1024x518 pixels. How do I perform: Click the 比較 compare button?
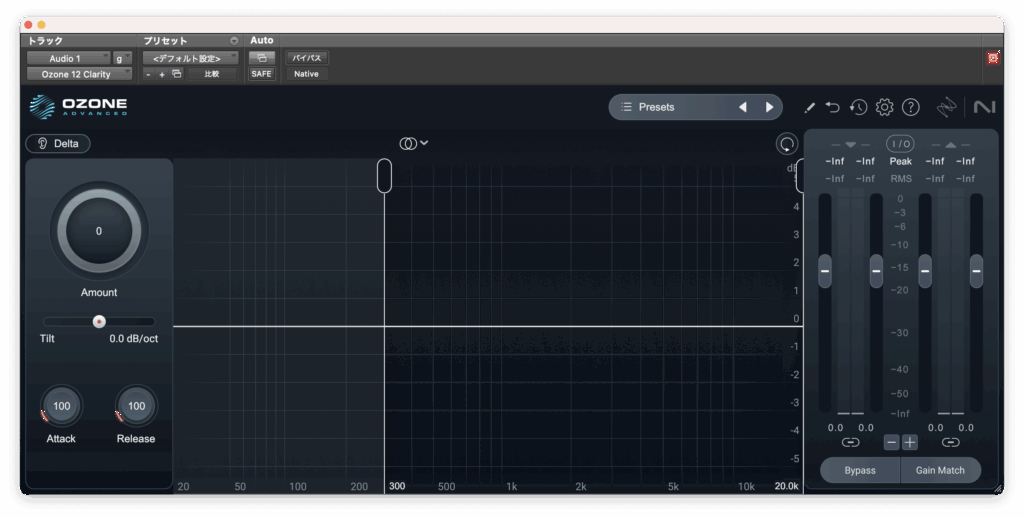(x=212, y=74)
